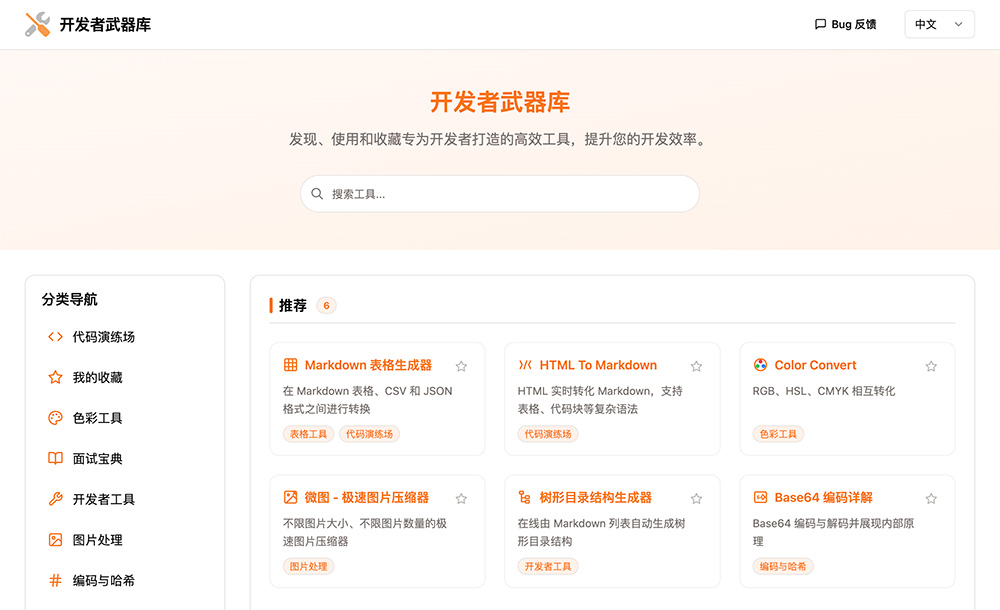The image size is (1000, 610).
Task: Click the Color Convert color wheel icon
Action: [760, 365]
